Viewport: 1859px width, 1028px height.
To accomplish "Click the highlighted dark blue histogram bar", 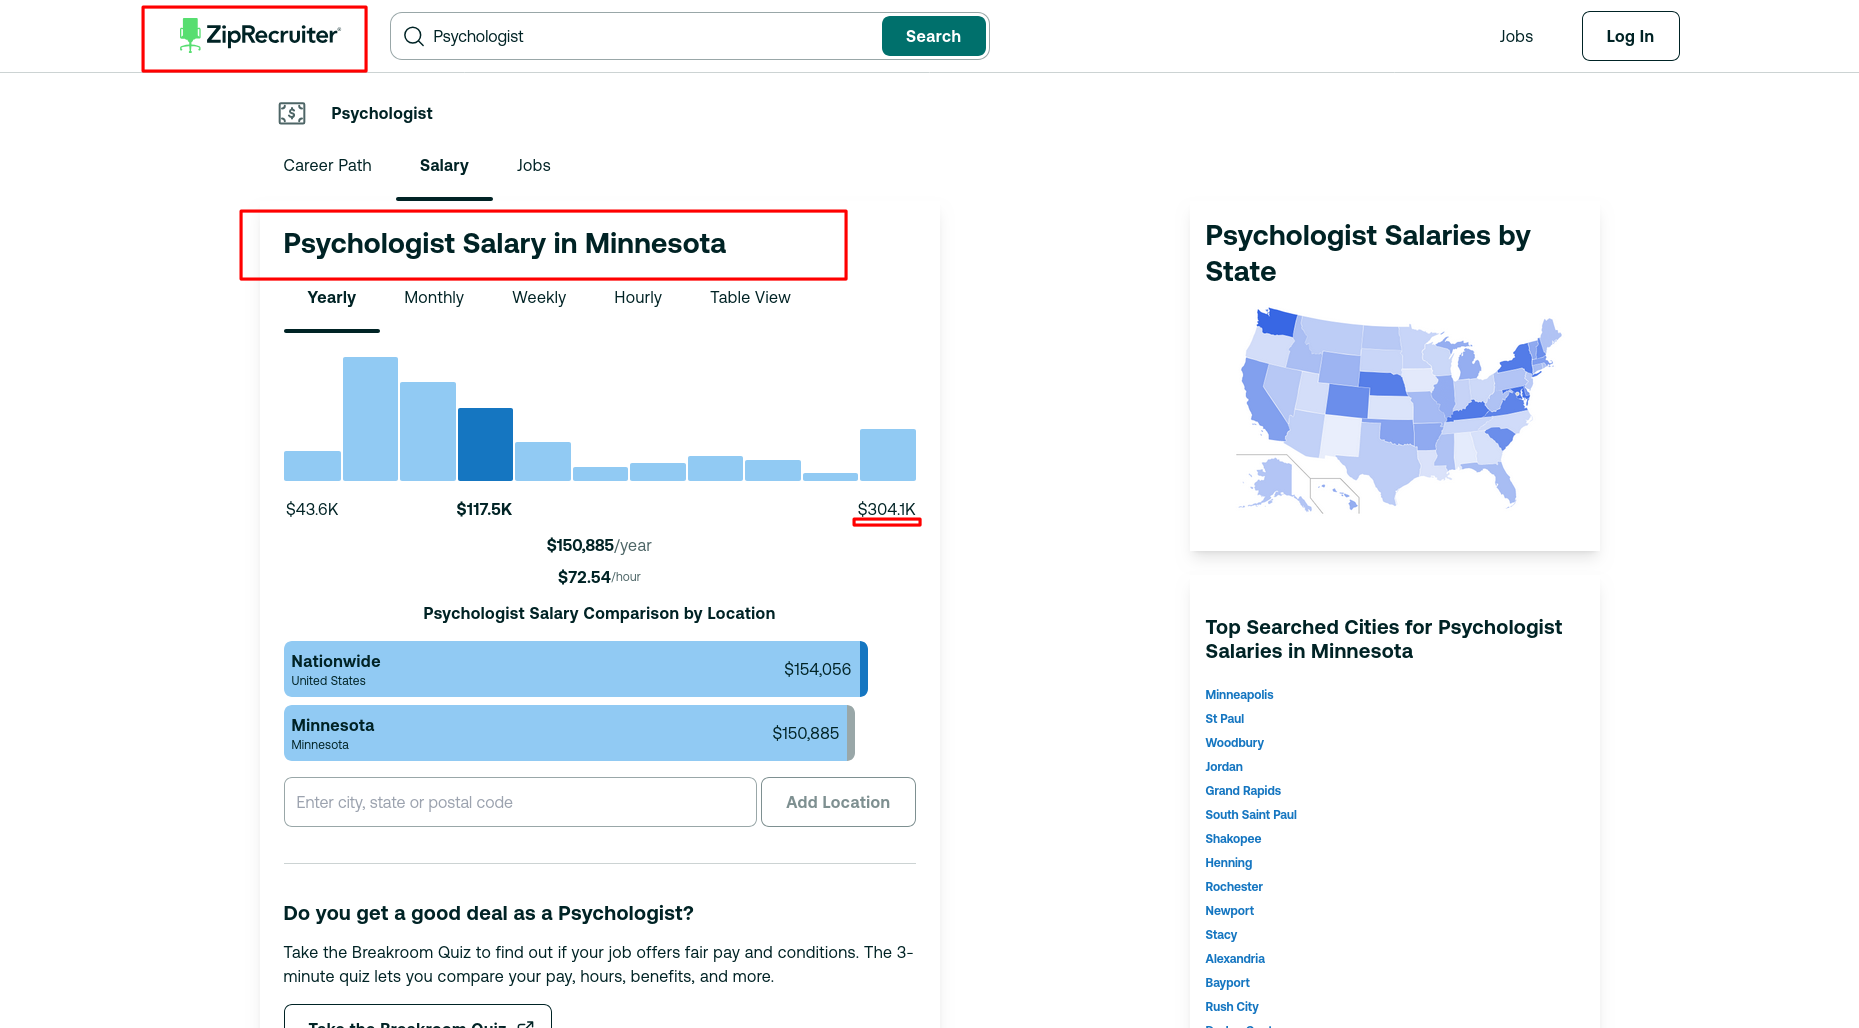I will pos(485,445).
